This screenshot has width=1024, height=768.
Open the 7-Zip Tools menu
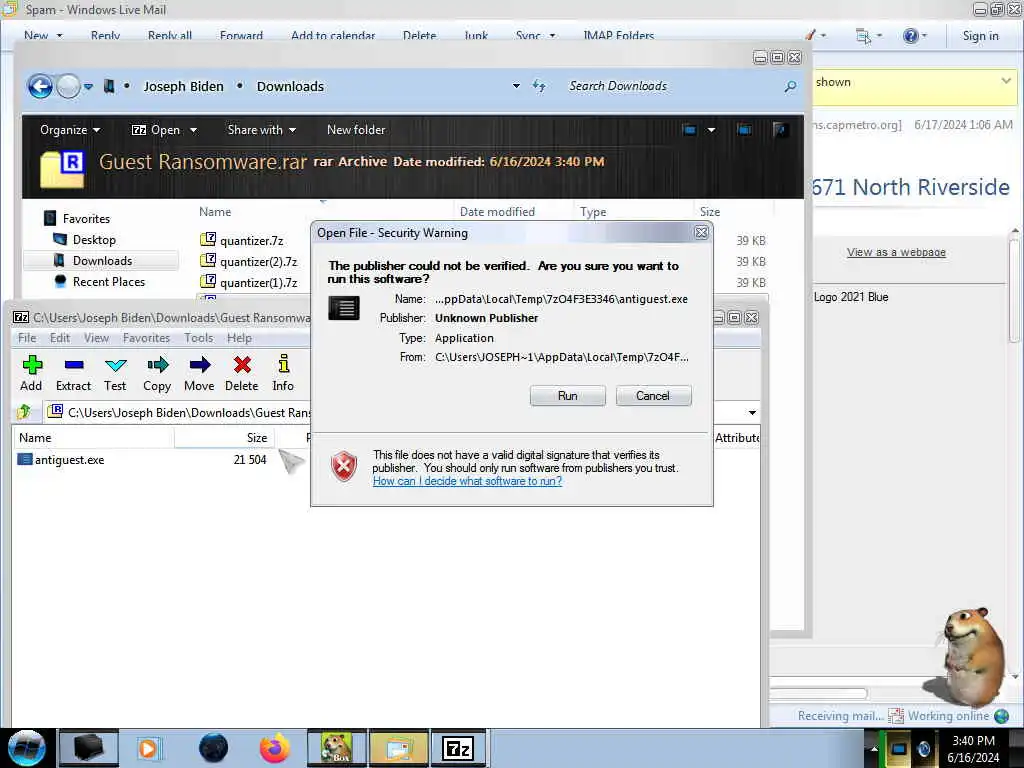point(199,338)
